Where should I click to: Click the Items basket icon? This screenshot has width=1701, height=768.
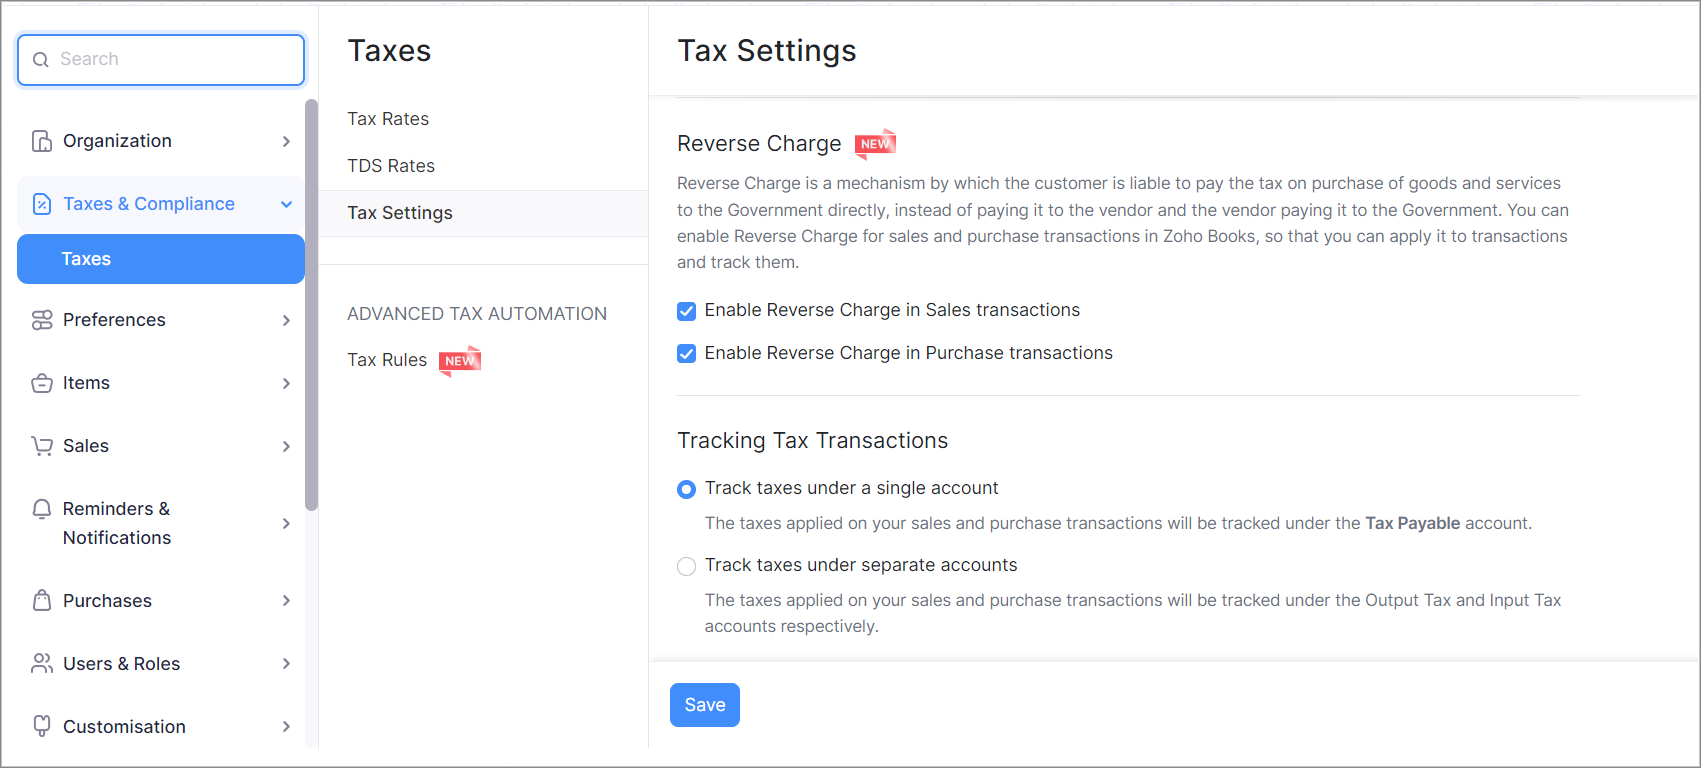pyautogui.click(x=42, y=383)
